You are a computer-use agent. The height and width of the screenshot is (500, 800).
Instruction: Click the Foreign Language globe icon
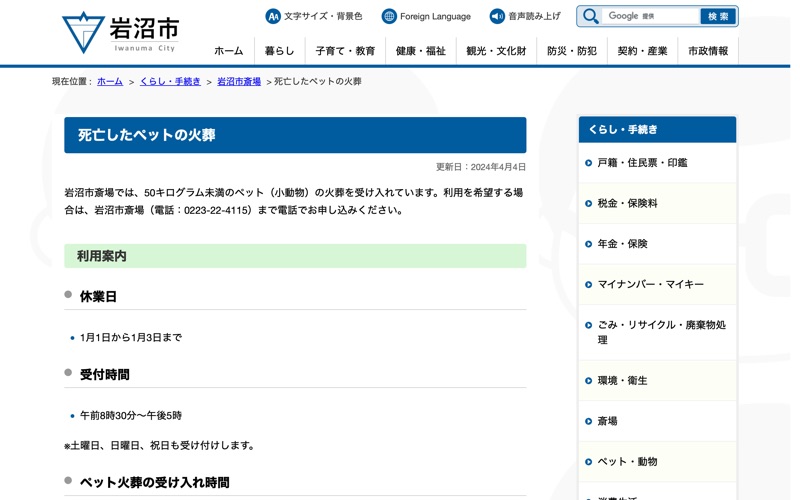pos(389,16)
